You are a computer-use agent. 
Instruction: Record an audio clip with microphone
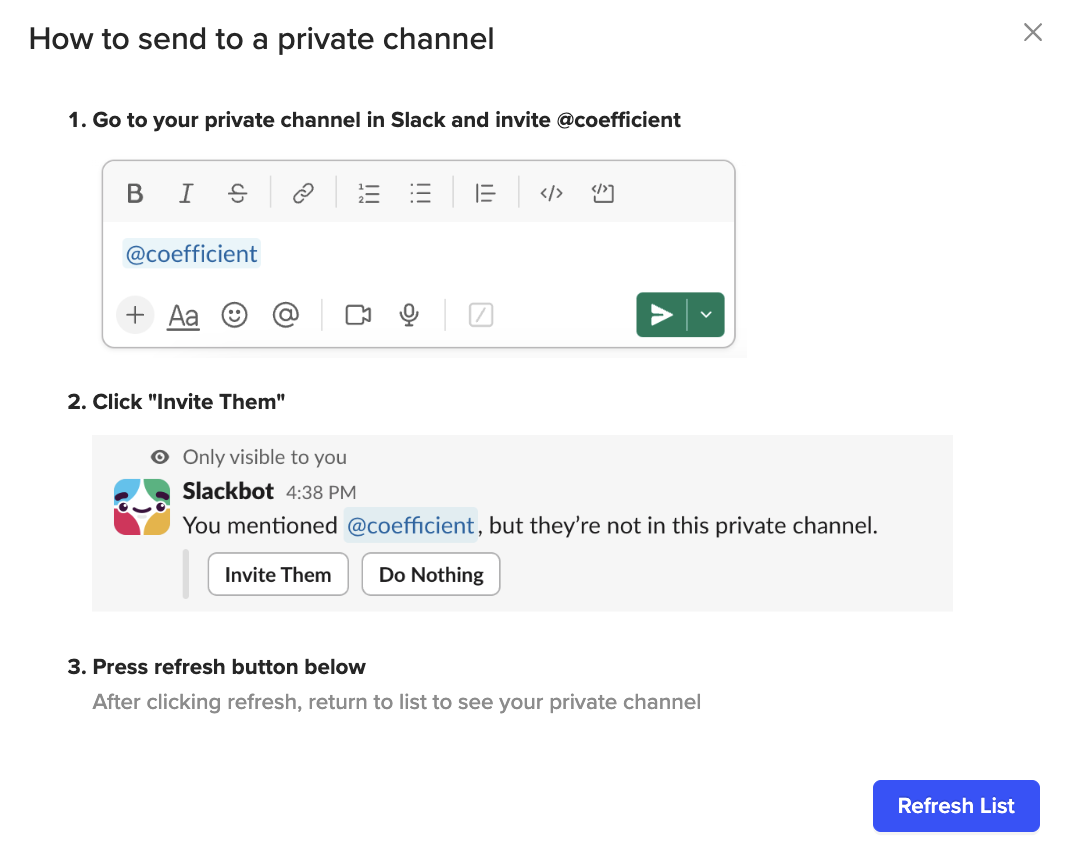tap(409, 315)
